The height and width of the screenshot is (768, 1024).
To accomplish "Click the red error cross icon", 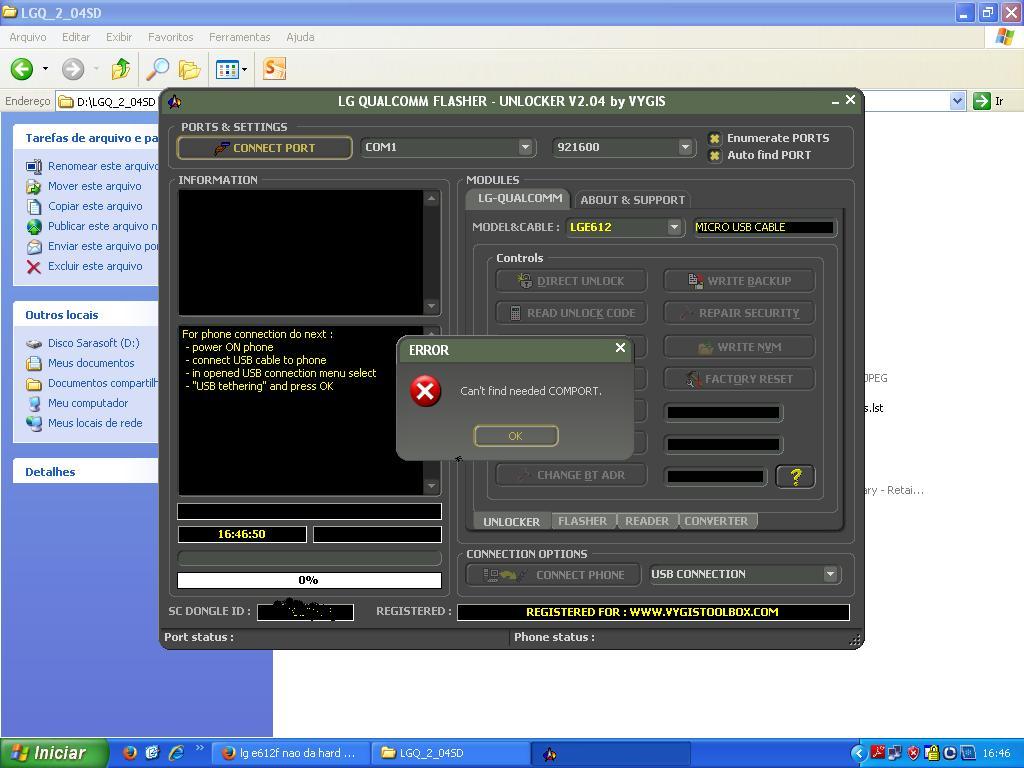I will point(425,391).
